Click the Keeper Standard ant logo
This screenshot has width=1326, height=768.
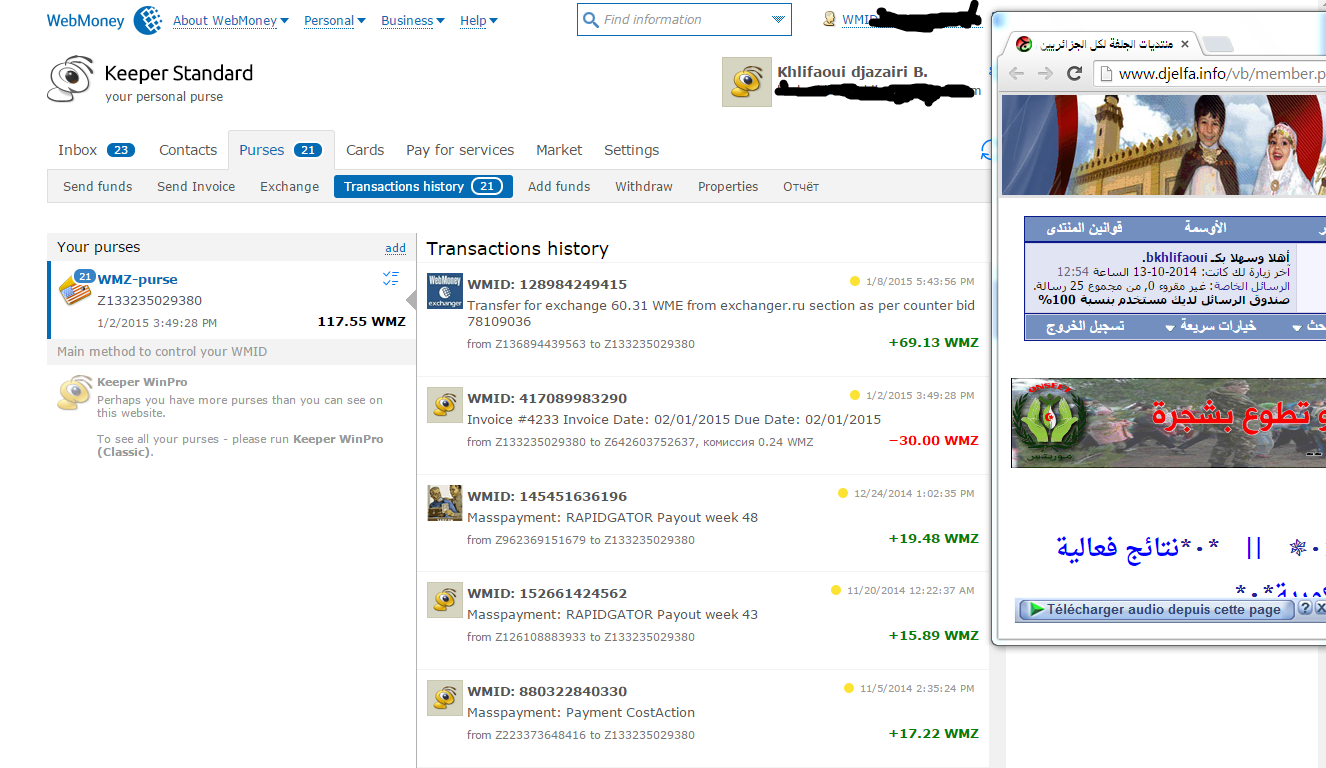coord(70,79)
